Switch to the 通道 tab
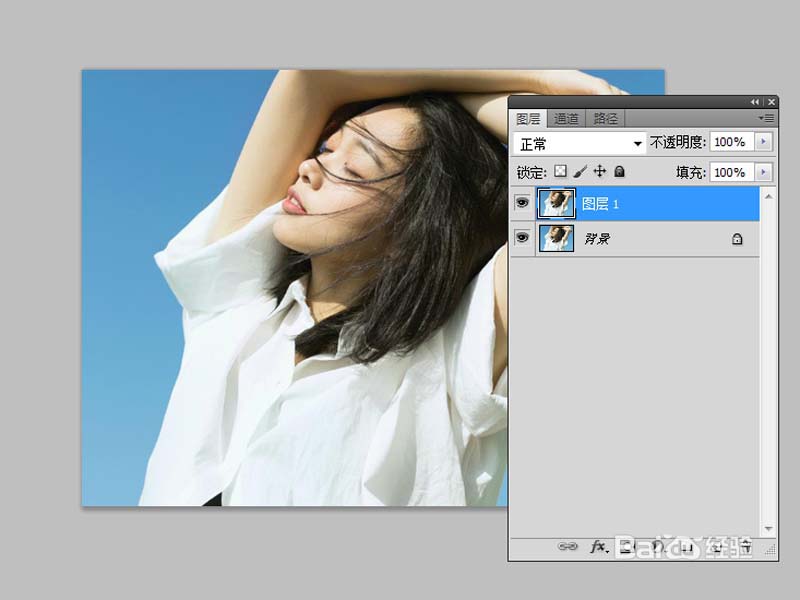This screenshot has width=800, height=600. [x=566, y=118]
